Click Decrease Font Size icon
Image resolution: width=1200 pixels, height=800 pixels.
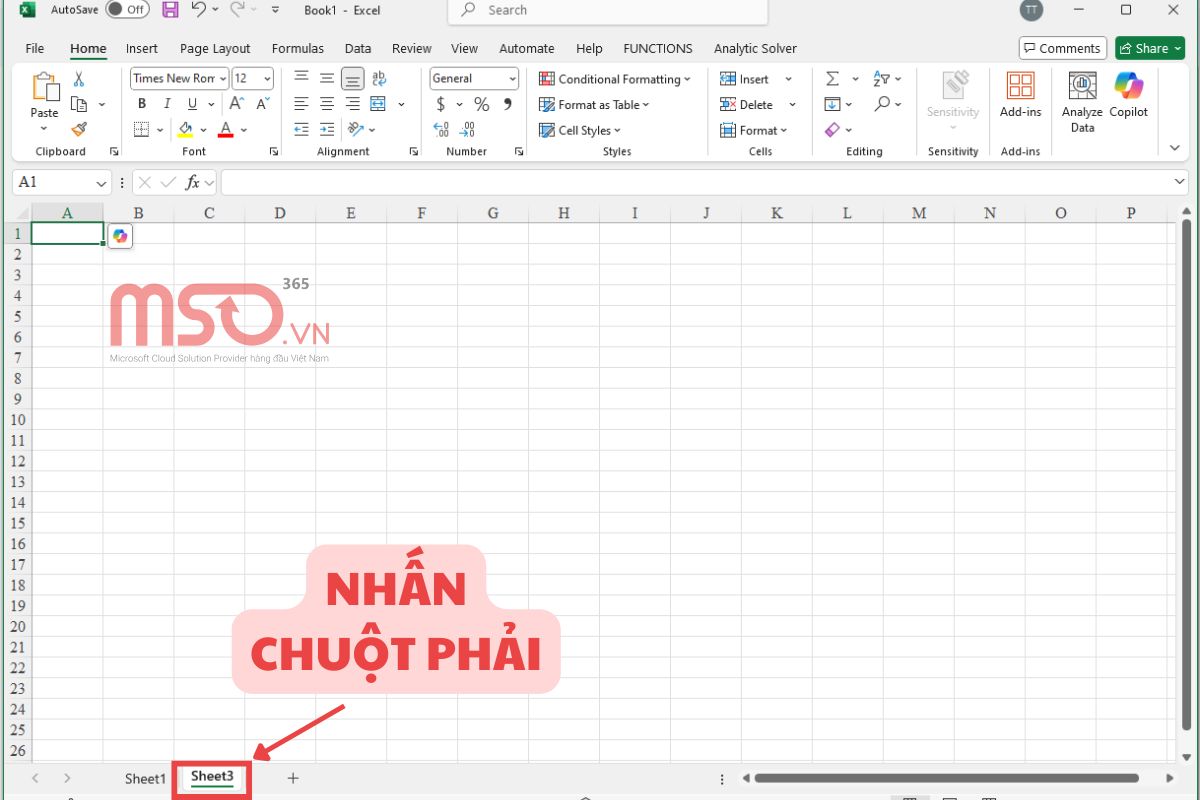[263, 104]
